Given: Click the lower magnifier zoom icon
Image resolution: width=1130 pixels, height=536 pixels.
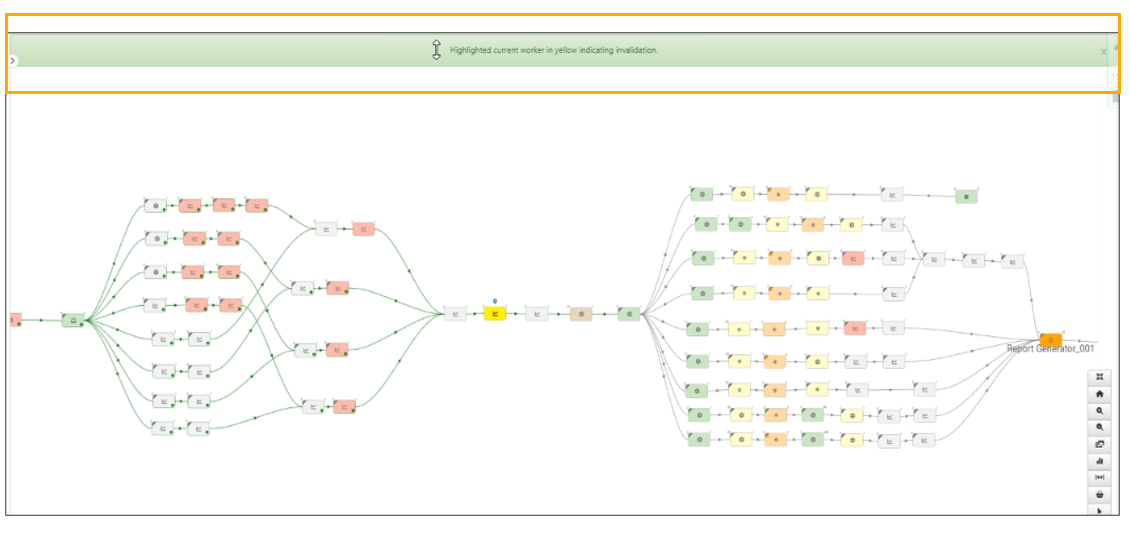Looking at the screenshot, I should [1099, 427].
